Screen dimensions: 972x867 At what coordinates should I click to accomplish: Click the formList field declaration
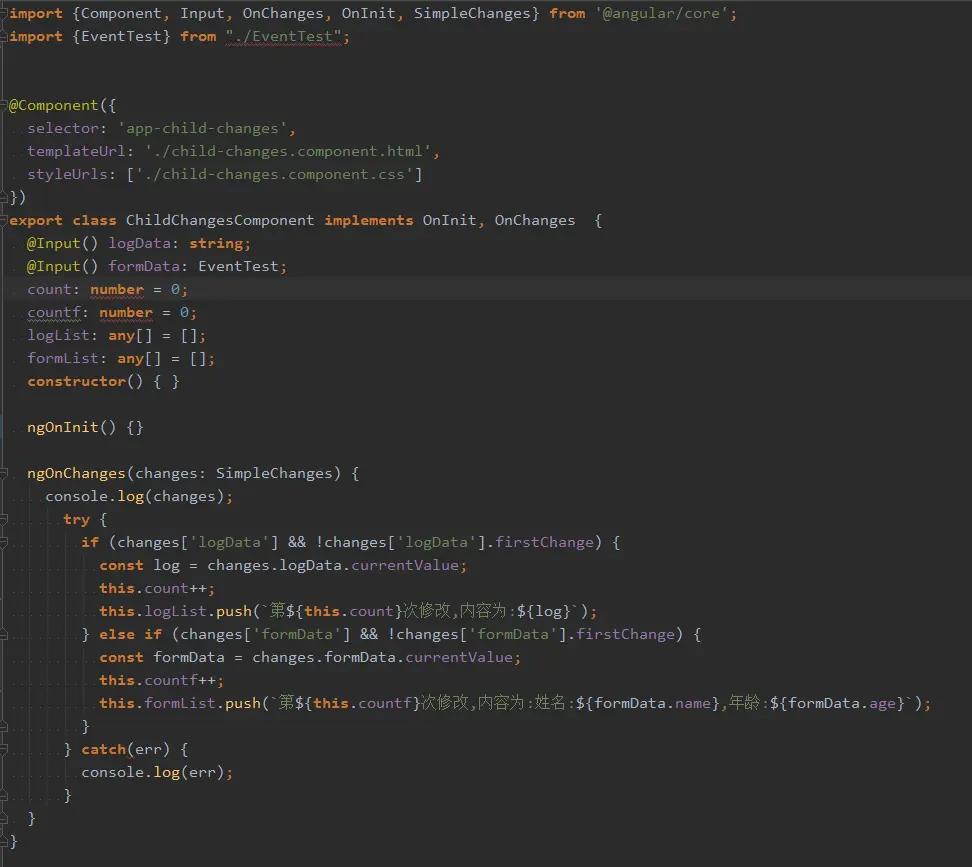(x=121, y=358)
